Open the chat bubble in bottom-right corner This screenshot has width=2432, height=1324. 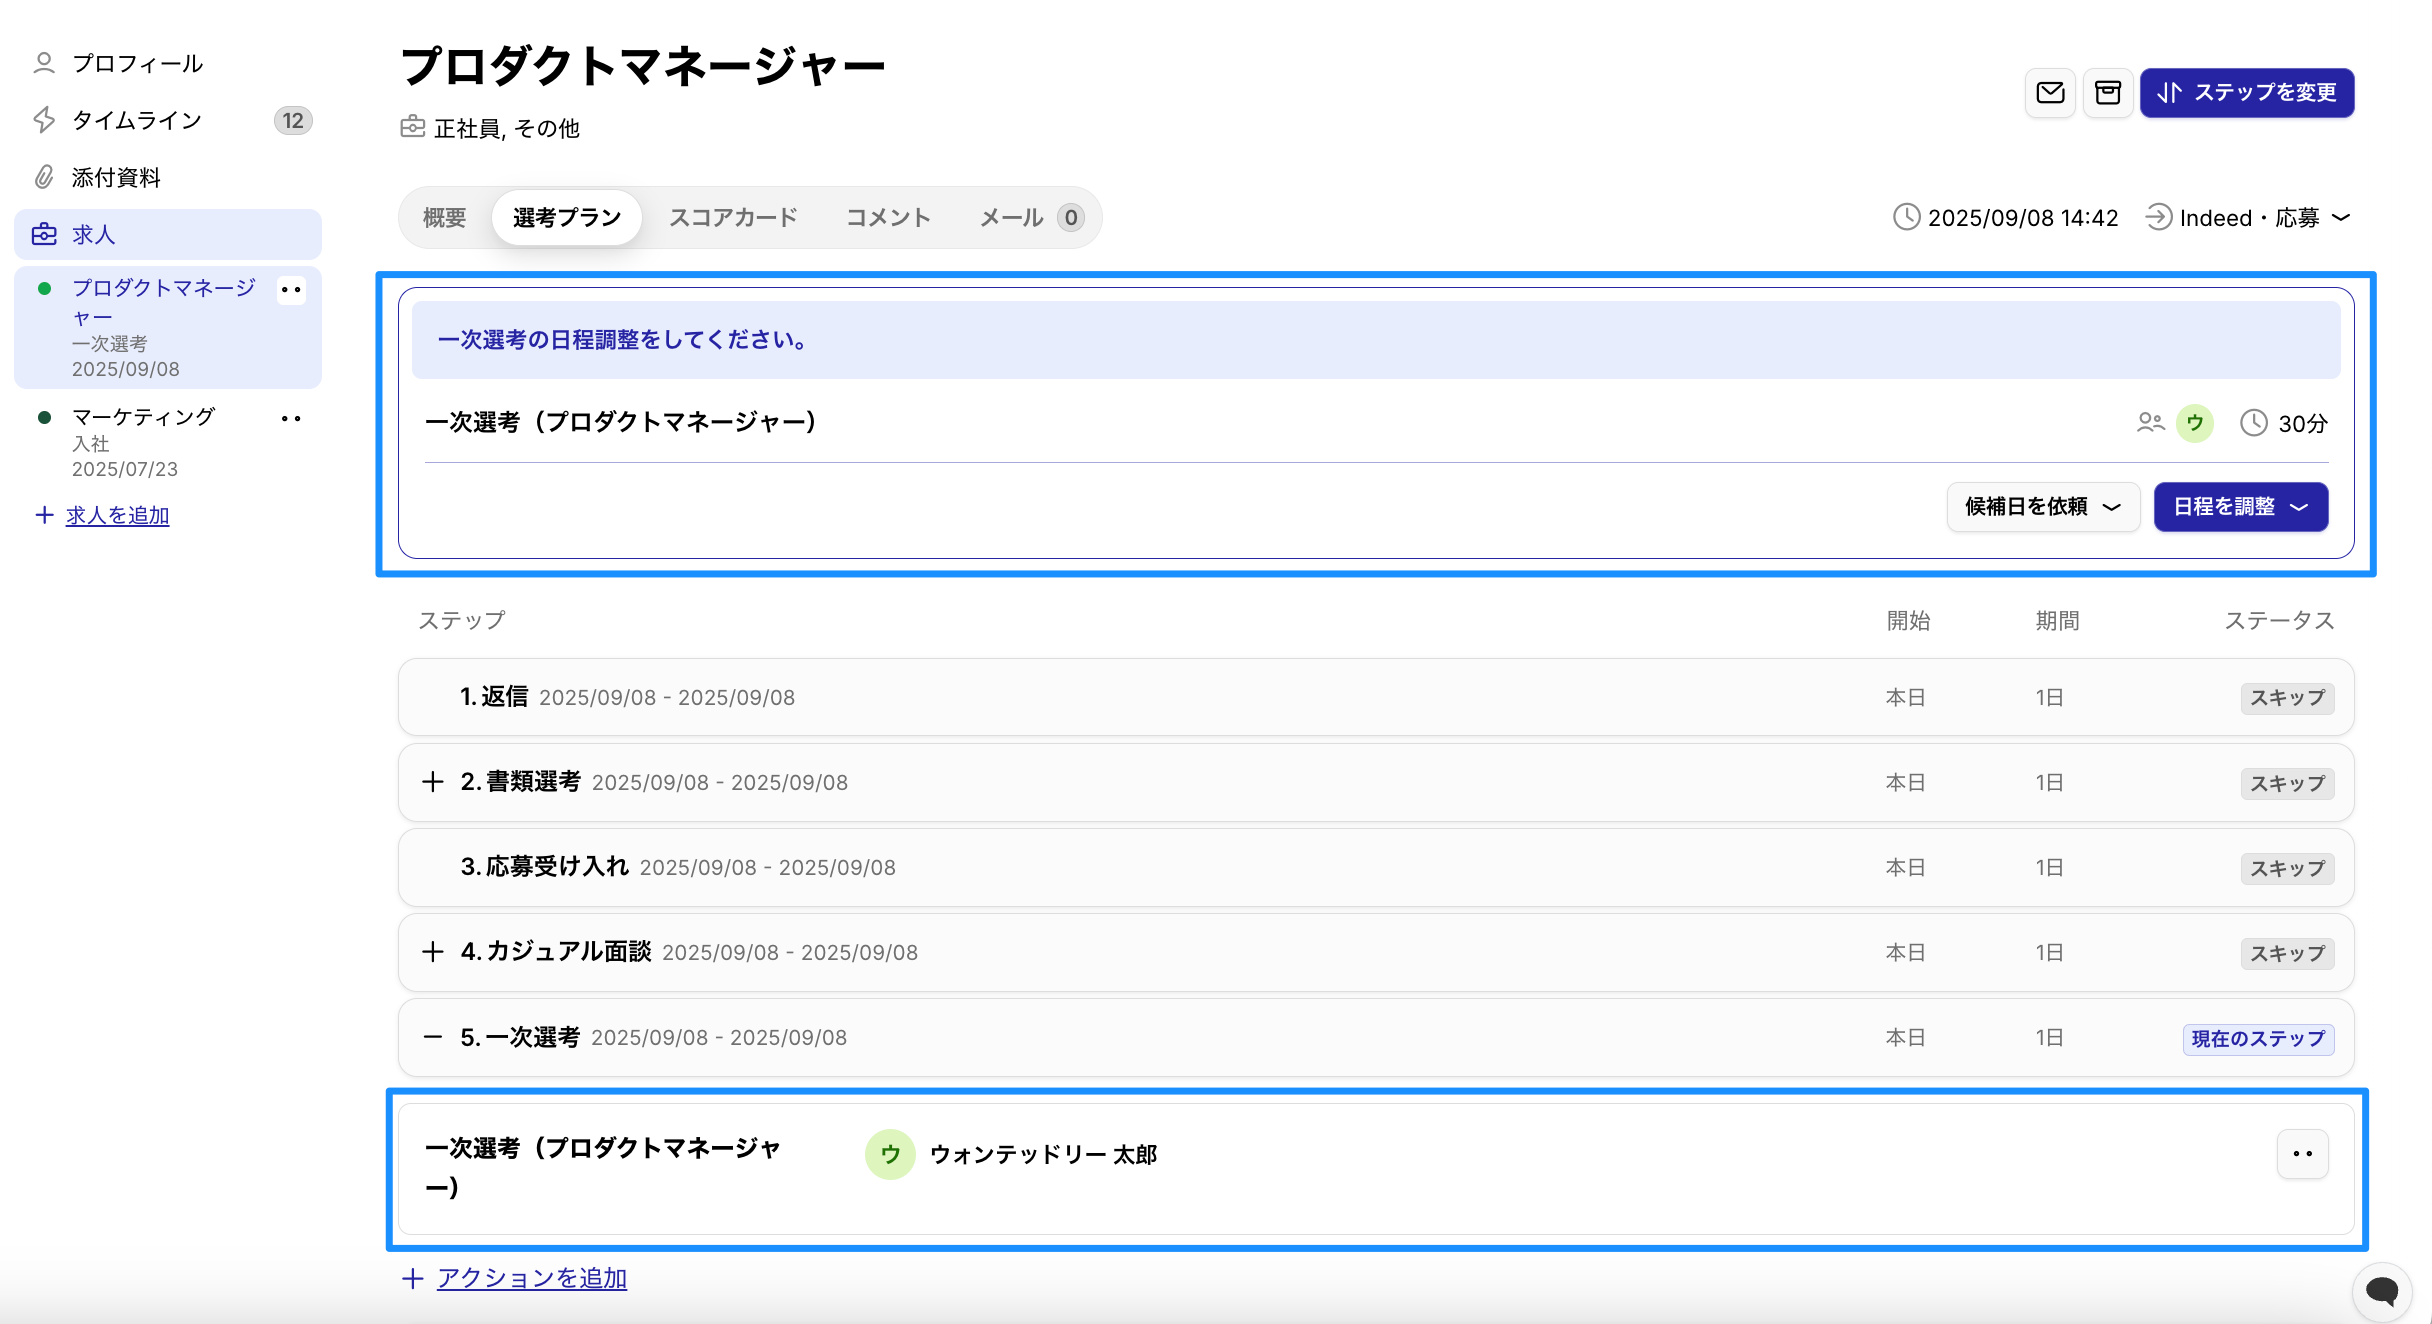point(2381,1291)
